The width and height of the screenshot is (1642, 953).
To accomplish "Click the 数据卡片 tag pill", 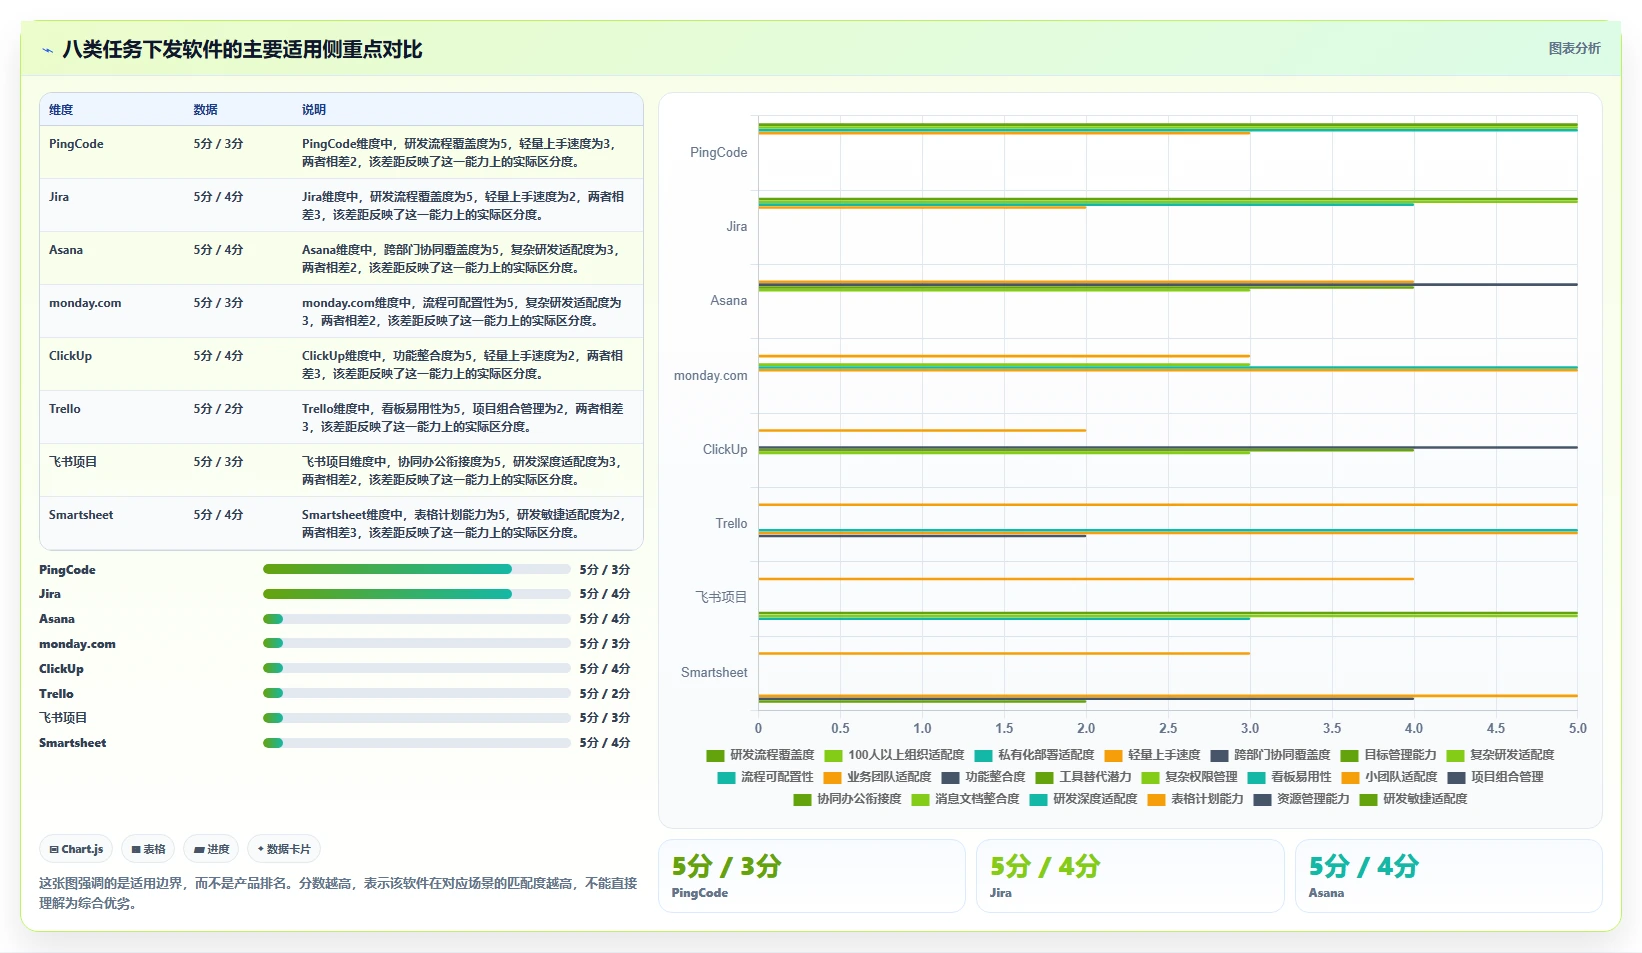I will point(283,849).
